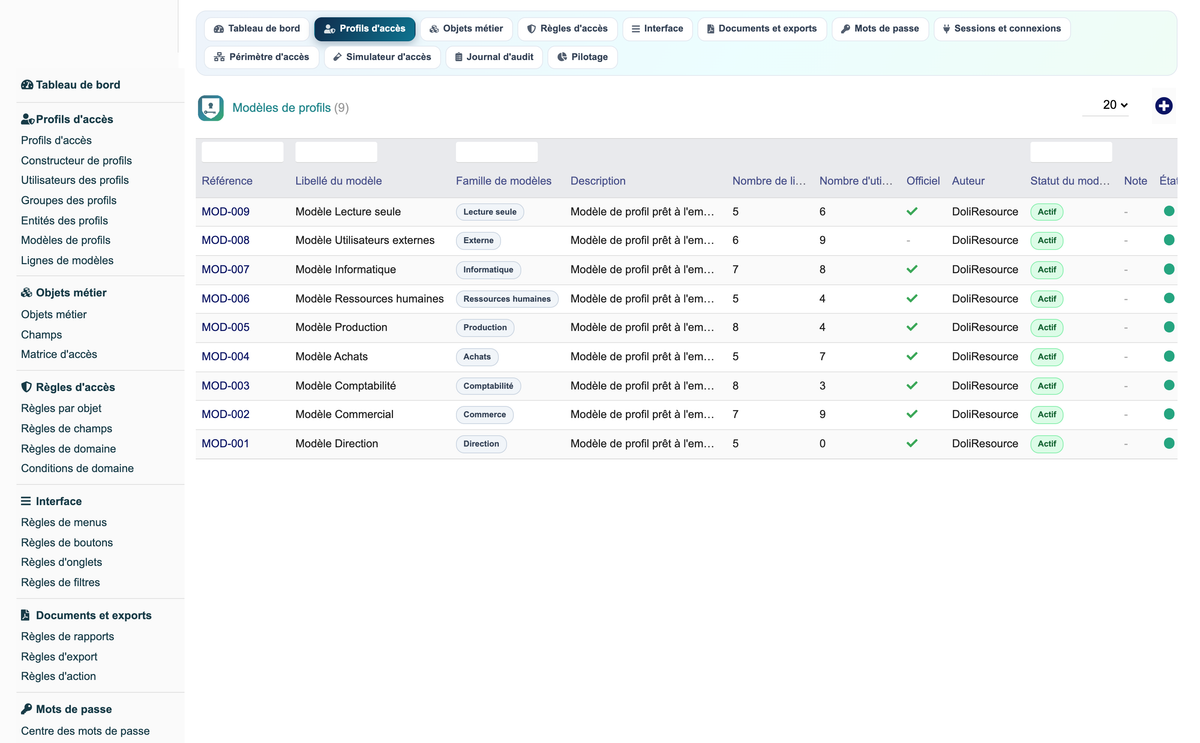Screen dimensions: 1200x743
Task: Open the MOD-003 reference link
Action: coord(226,386)
